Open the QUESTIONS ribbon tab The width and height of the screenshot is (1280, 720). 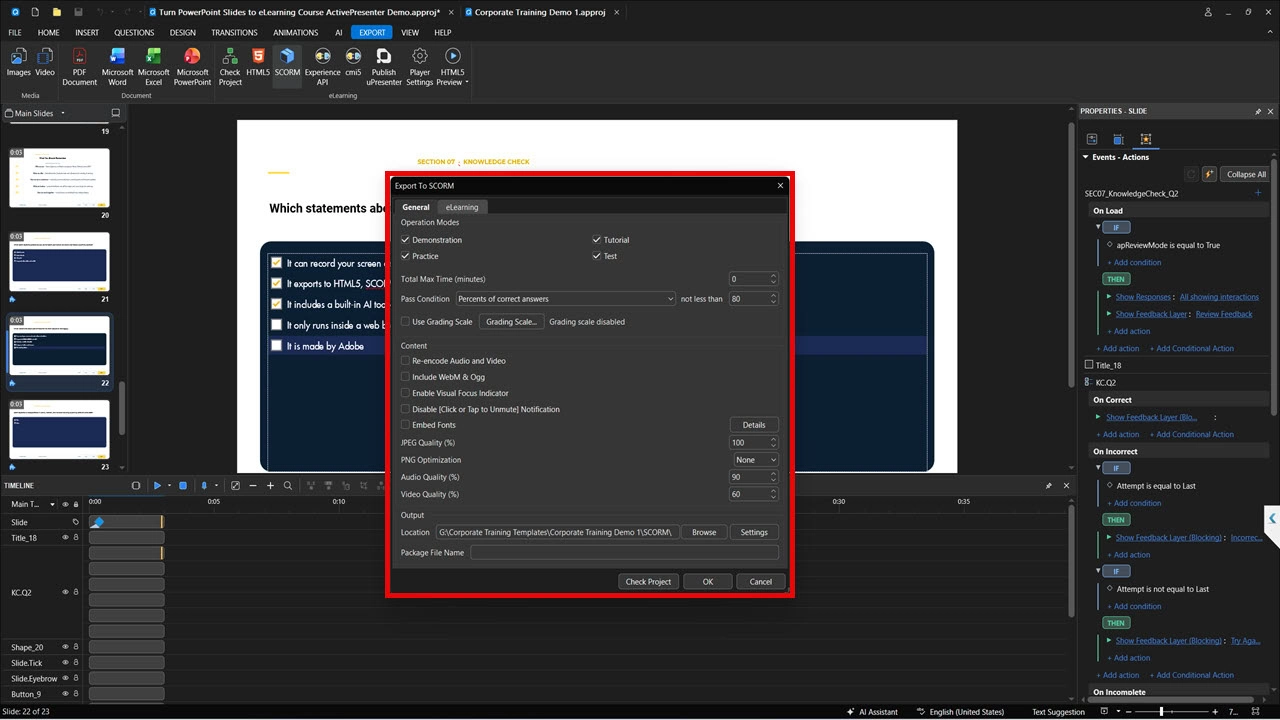[134, 33]
